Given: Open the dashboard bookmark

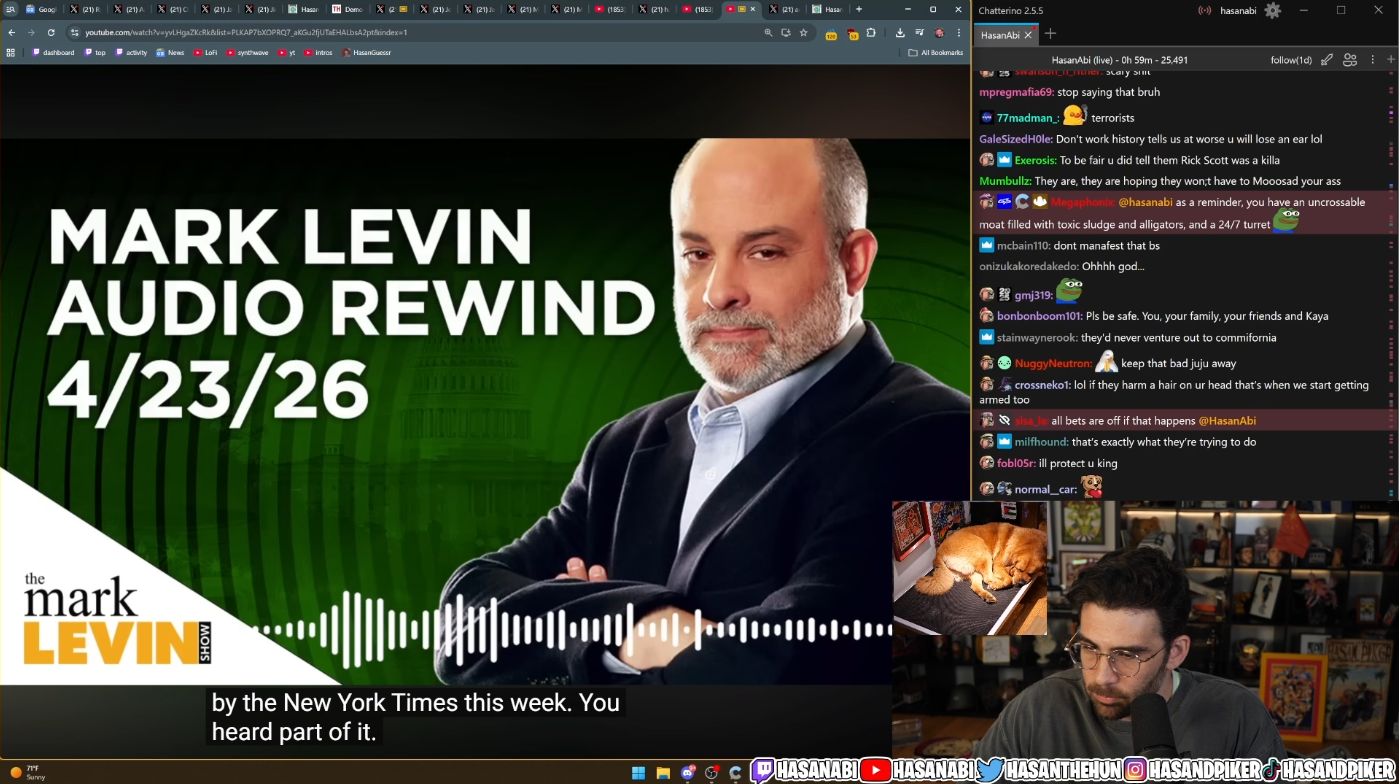Looking at the screenshot, I should [x=54, y=52].
